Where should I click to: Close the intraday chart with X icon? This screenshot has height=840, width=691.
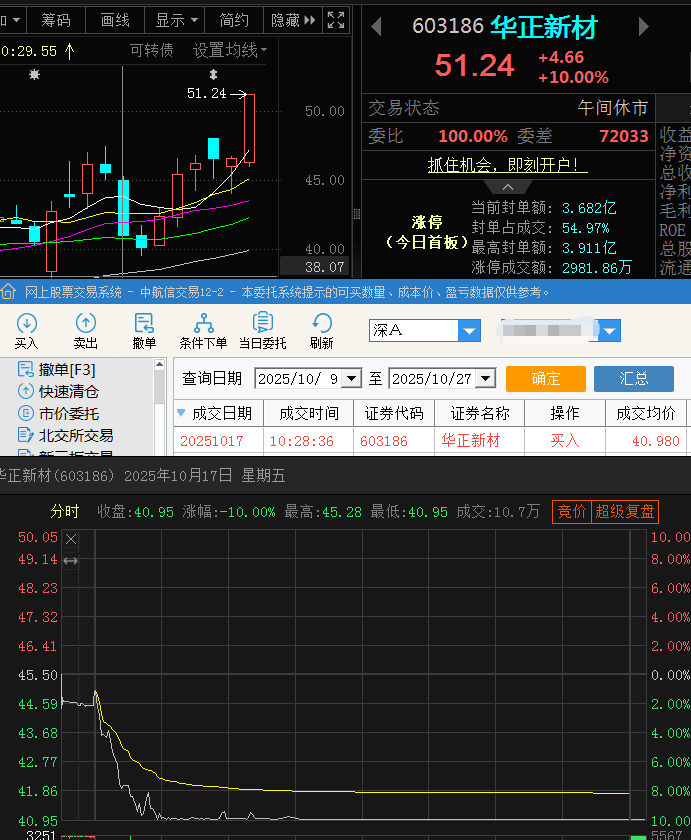point(71,539)
